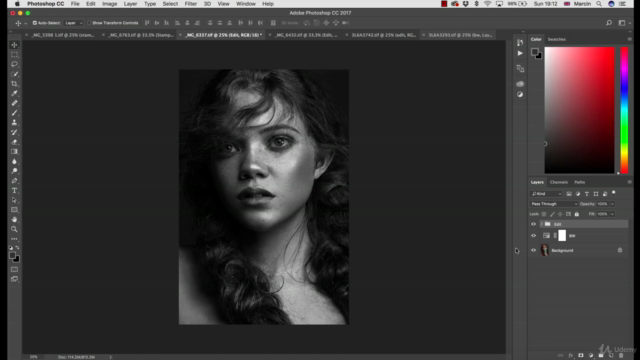The width and height of the screenshot is (640, 360).
Task: Toggle the Auto-Select checkbox
Action: pyautogui.click(x=35, y=23)
